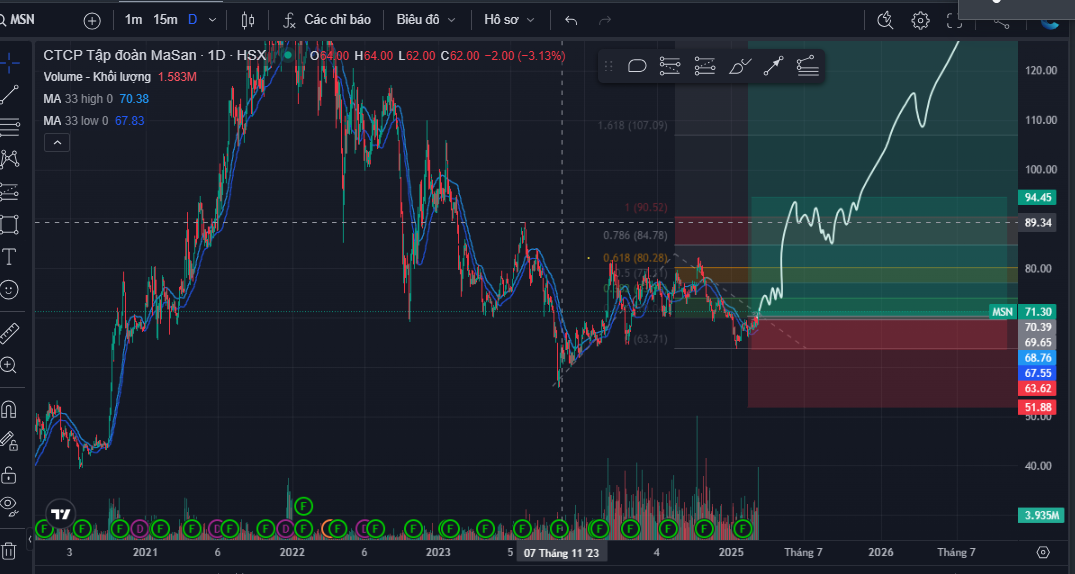This screenshot has height=574, width=1075.
Task: Click the 94.45 price label
Action: (x=1037, y=198)
